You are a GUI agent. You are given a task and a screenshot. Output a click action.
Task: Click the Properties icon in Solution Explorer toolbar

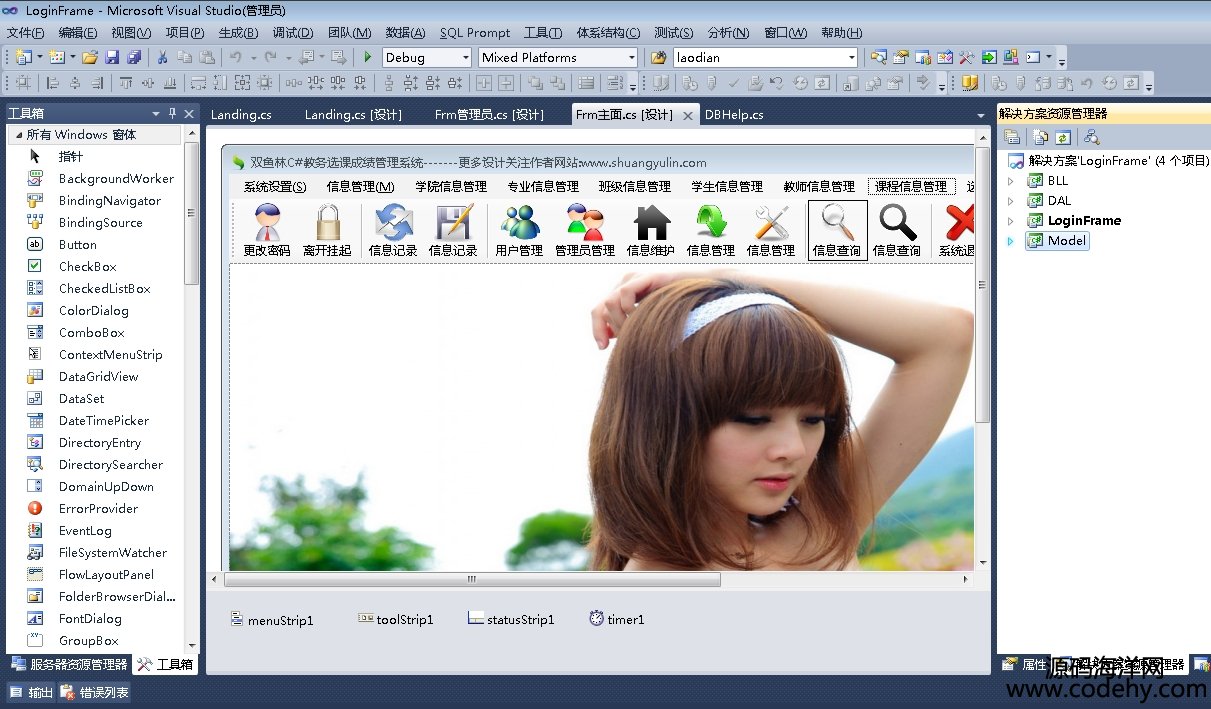click(x=1012, y=137)
